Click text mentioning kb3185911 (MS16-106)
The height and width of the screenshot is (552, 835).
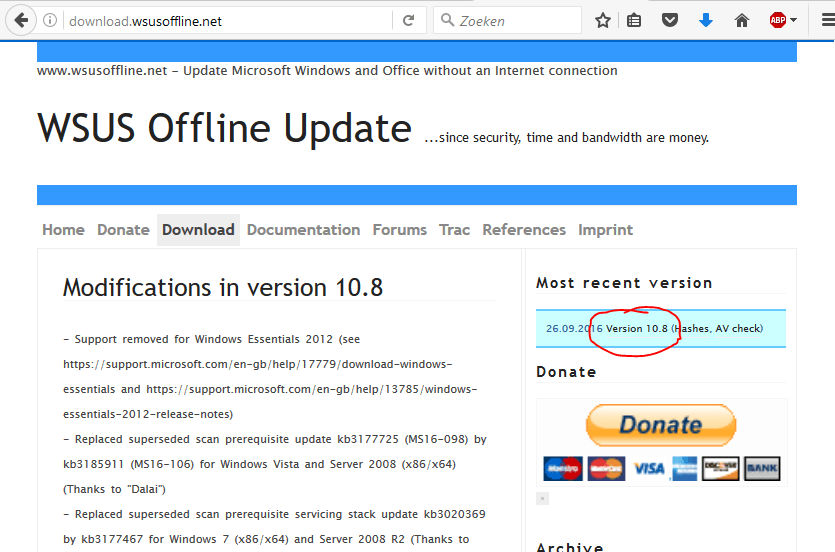click(x=128, y=464)
